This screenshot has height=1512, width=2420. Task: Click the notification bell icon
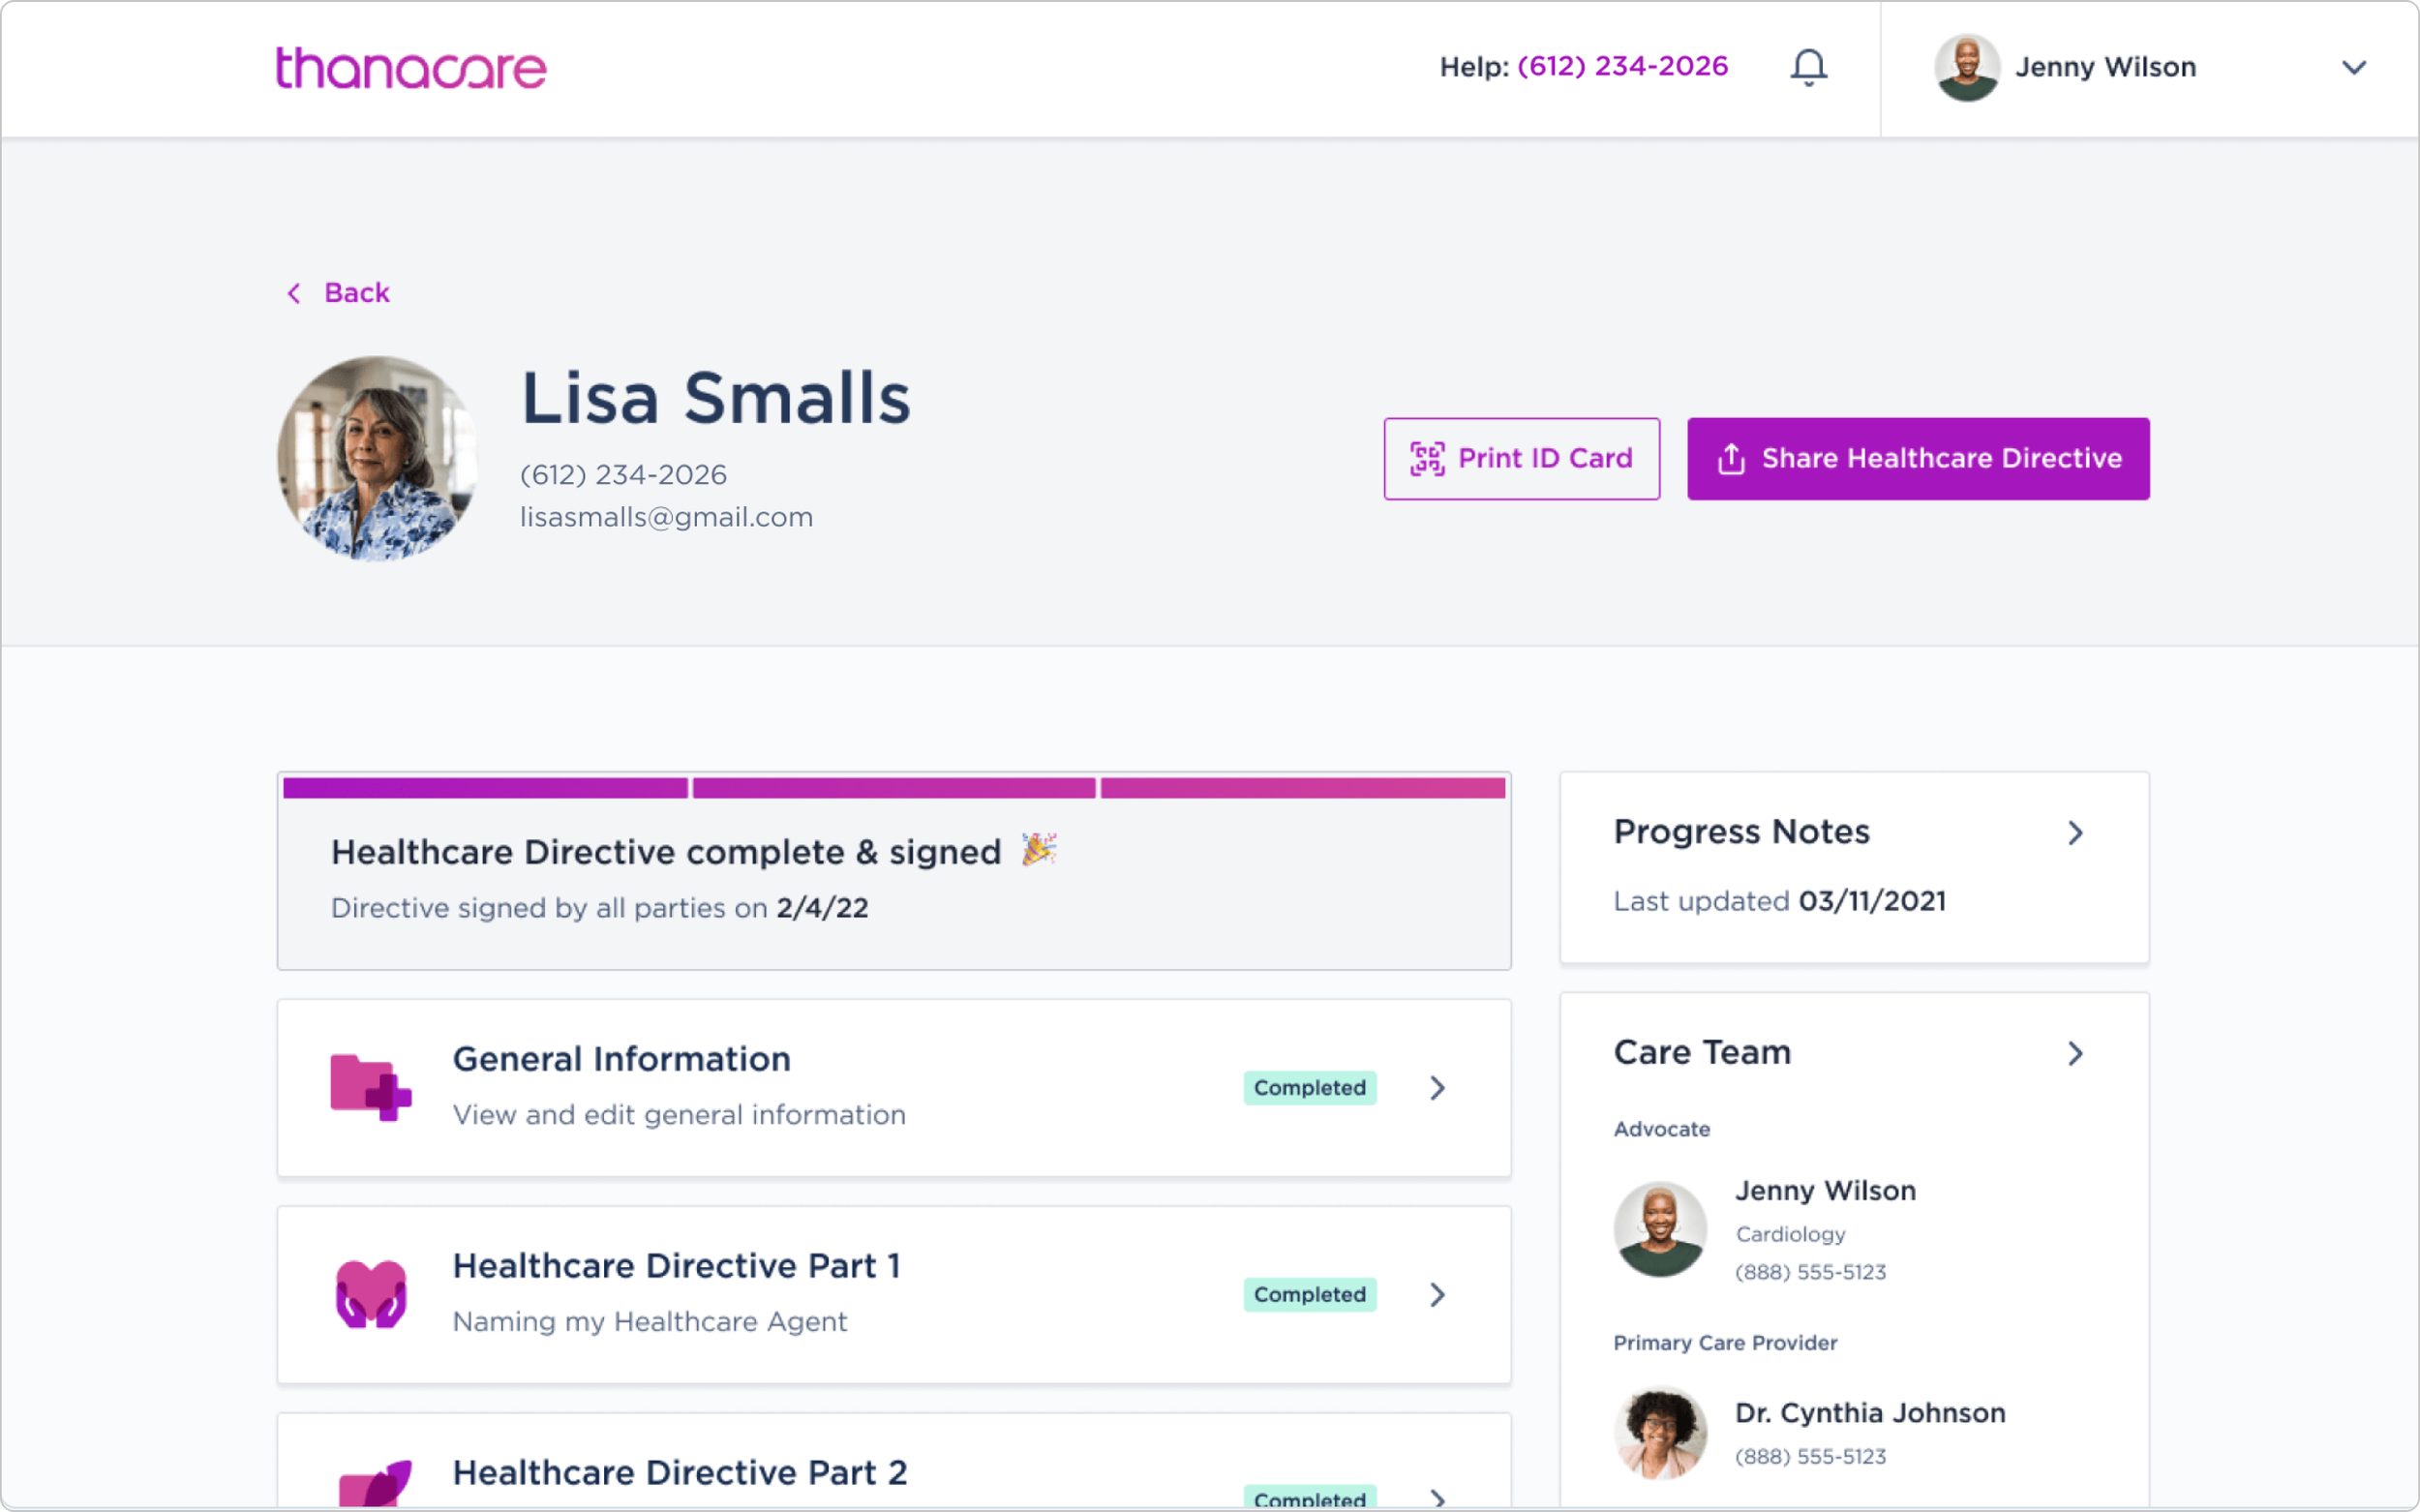(1808, 67)
